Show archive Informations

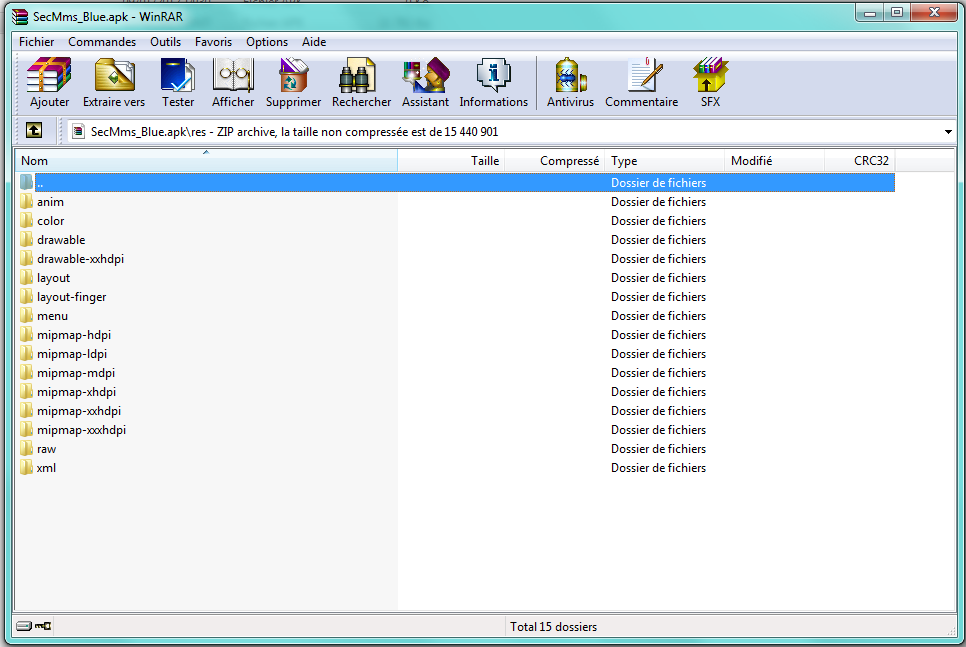493,75
